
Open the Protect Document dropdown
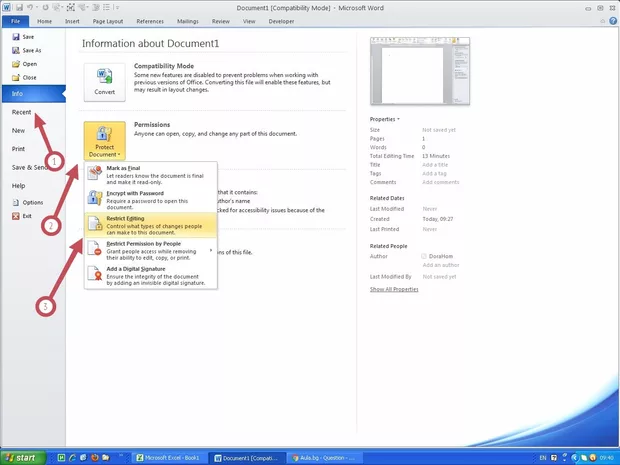click(104, 141)
